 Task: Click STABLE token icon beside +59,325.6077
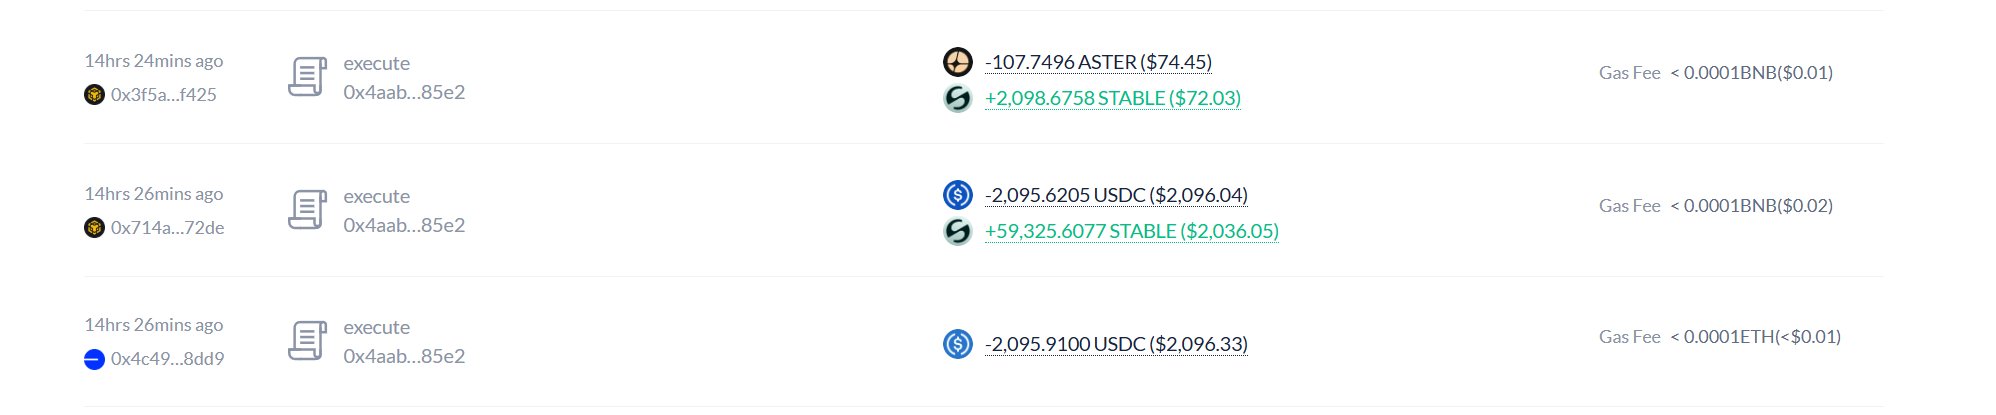[957, 231]
